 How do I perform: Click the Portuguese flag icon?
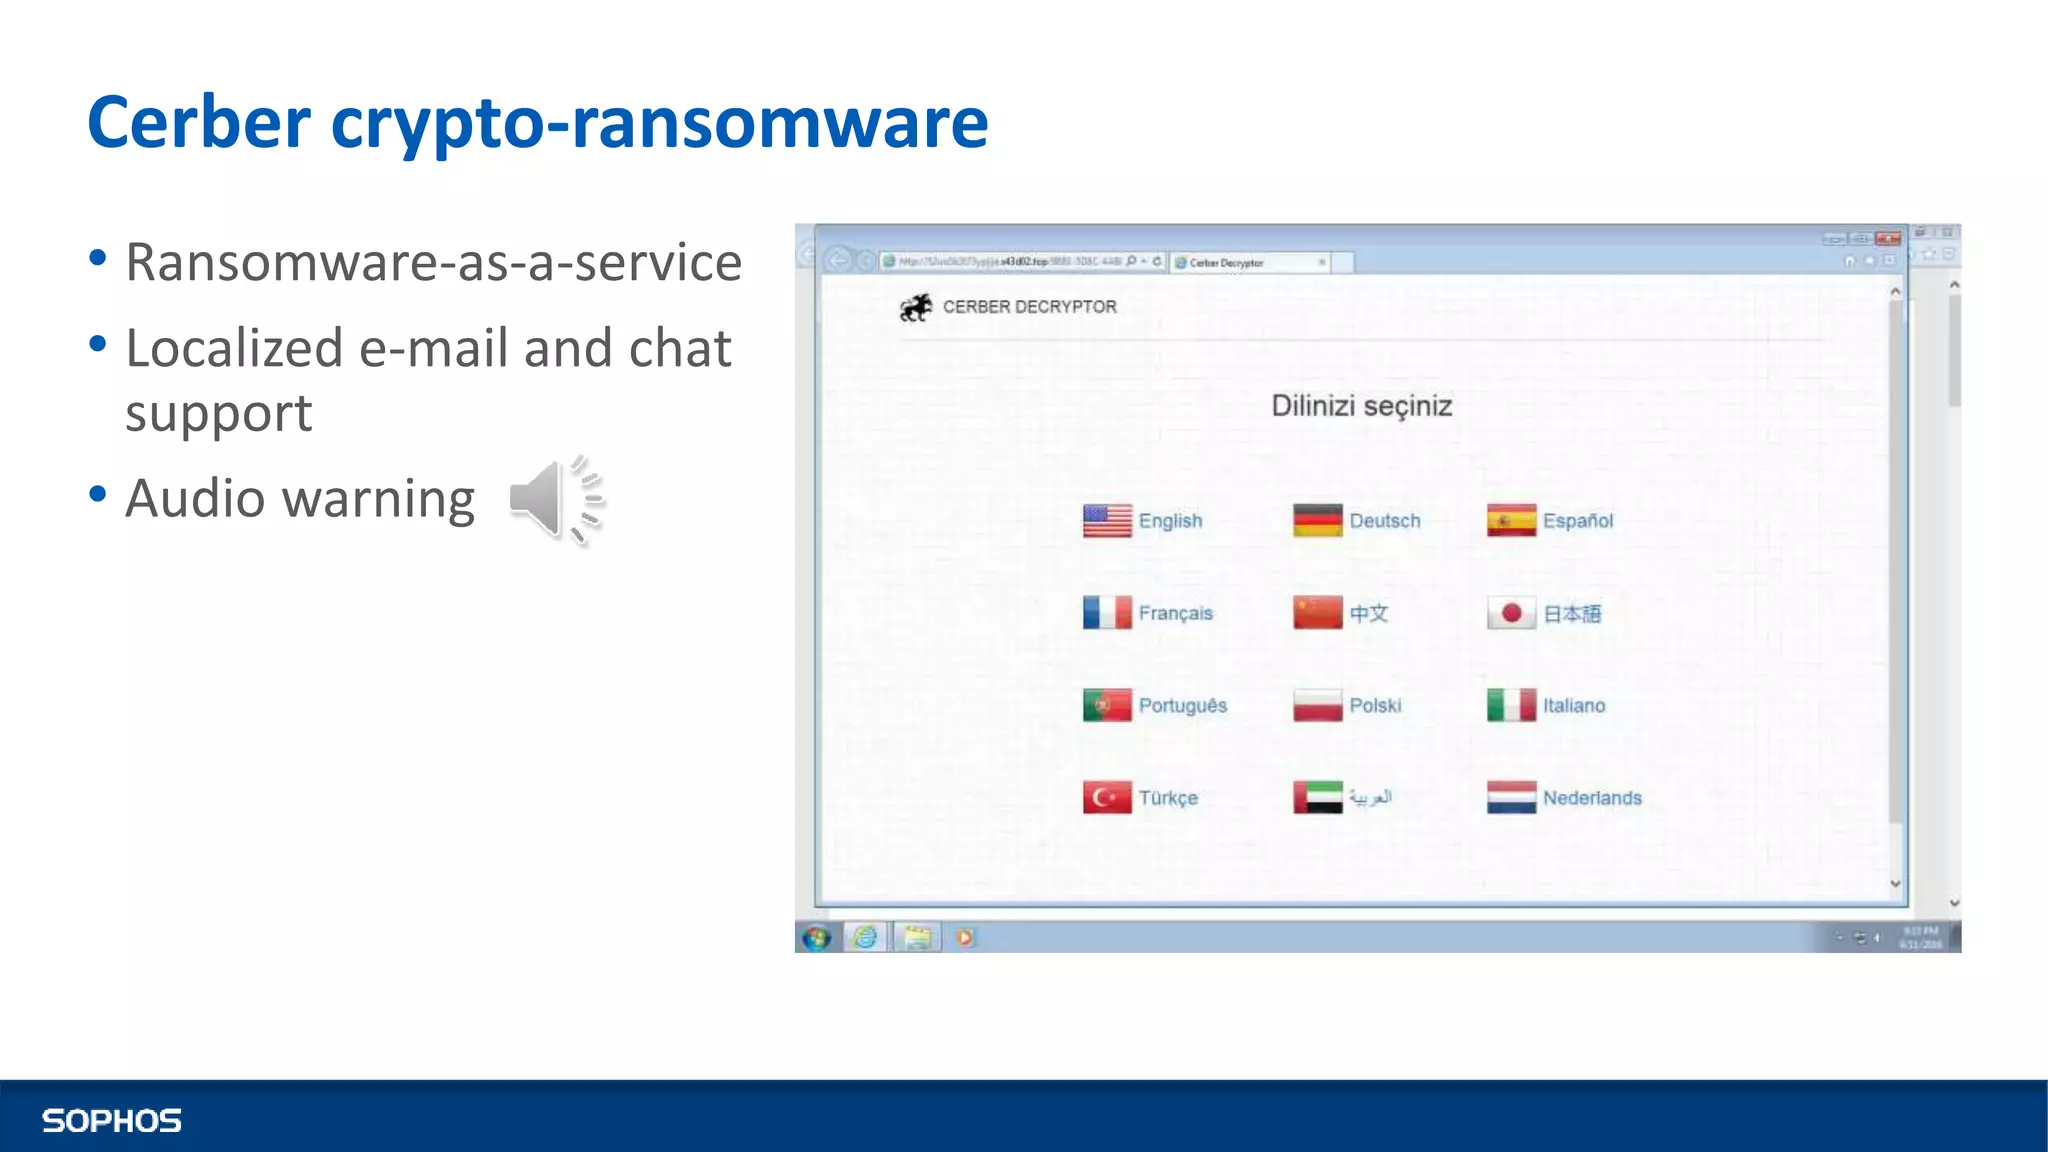[x=1107, y=705]
